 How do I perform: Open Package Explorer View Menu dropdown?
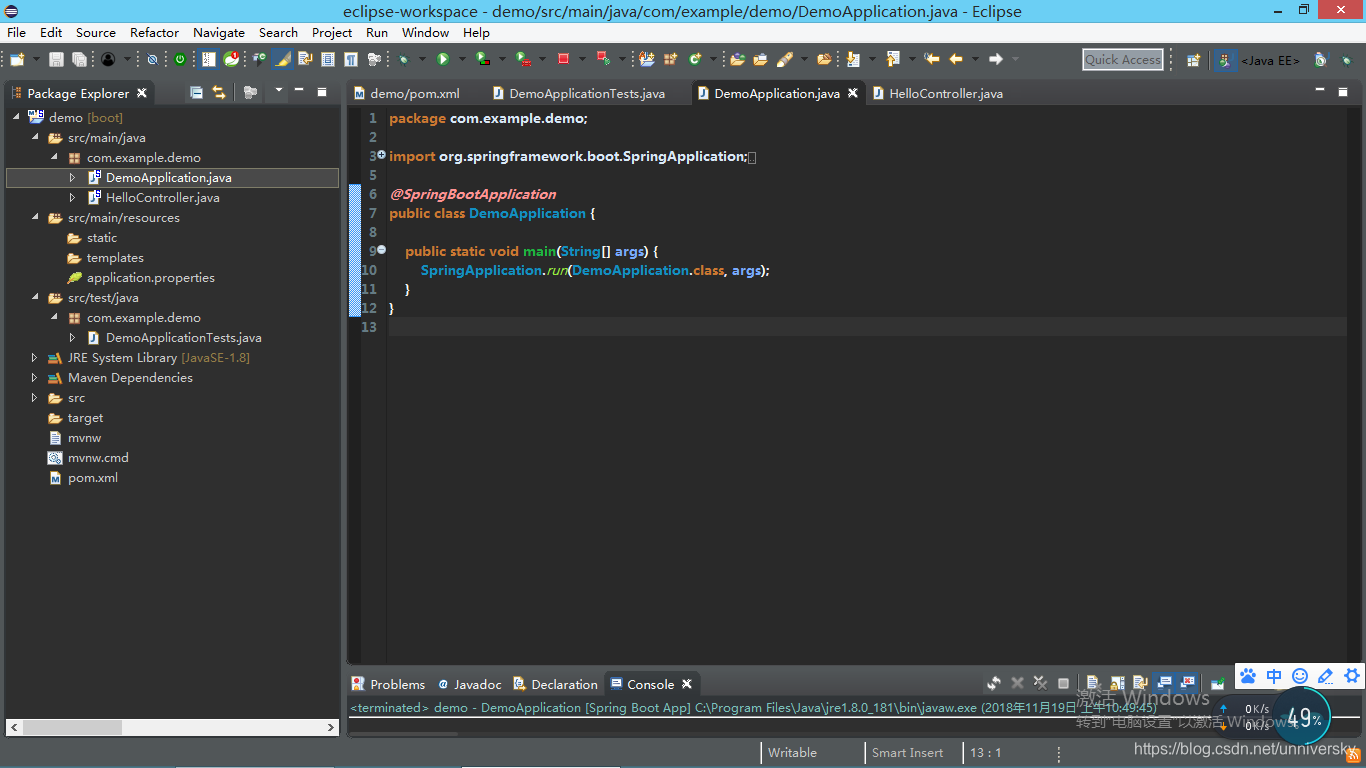coord(279,90)
